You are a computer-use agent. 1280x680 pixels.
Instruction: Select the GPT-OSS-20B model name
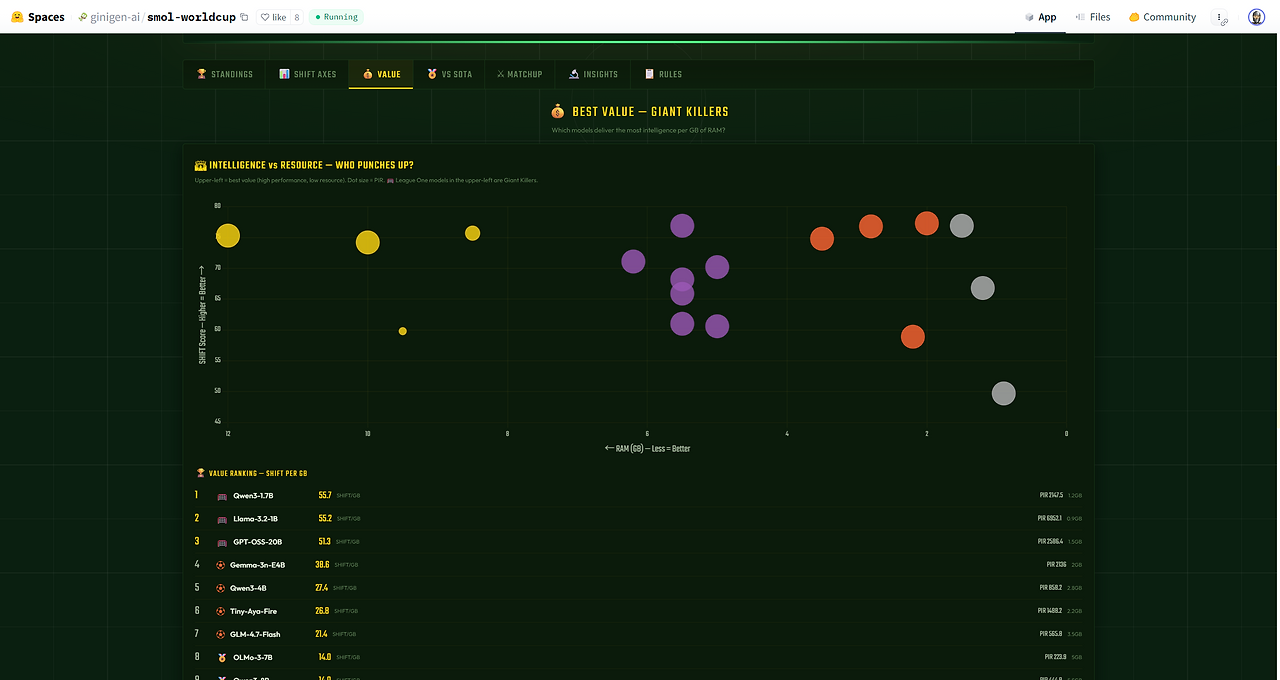(258, 542)
